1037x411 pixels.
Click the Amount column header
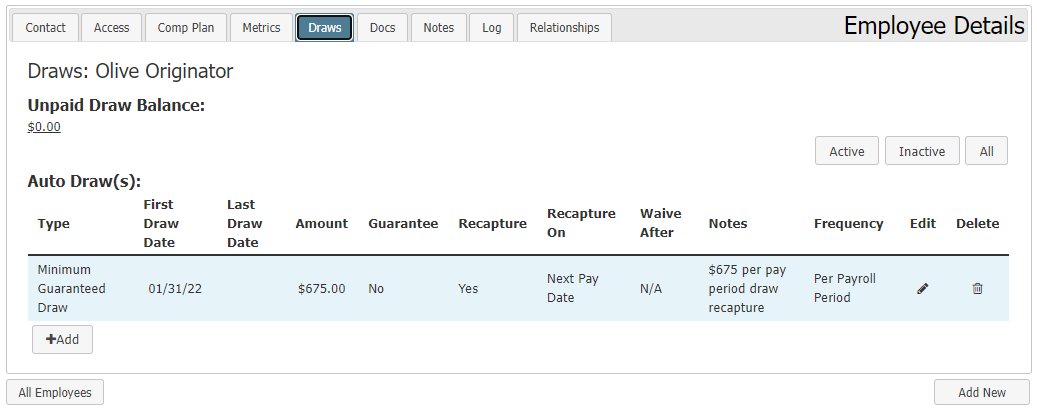[321, 224]
